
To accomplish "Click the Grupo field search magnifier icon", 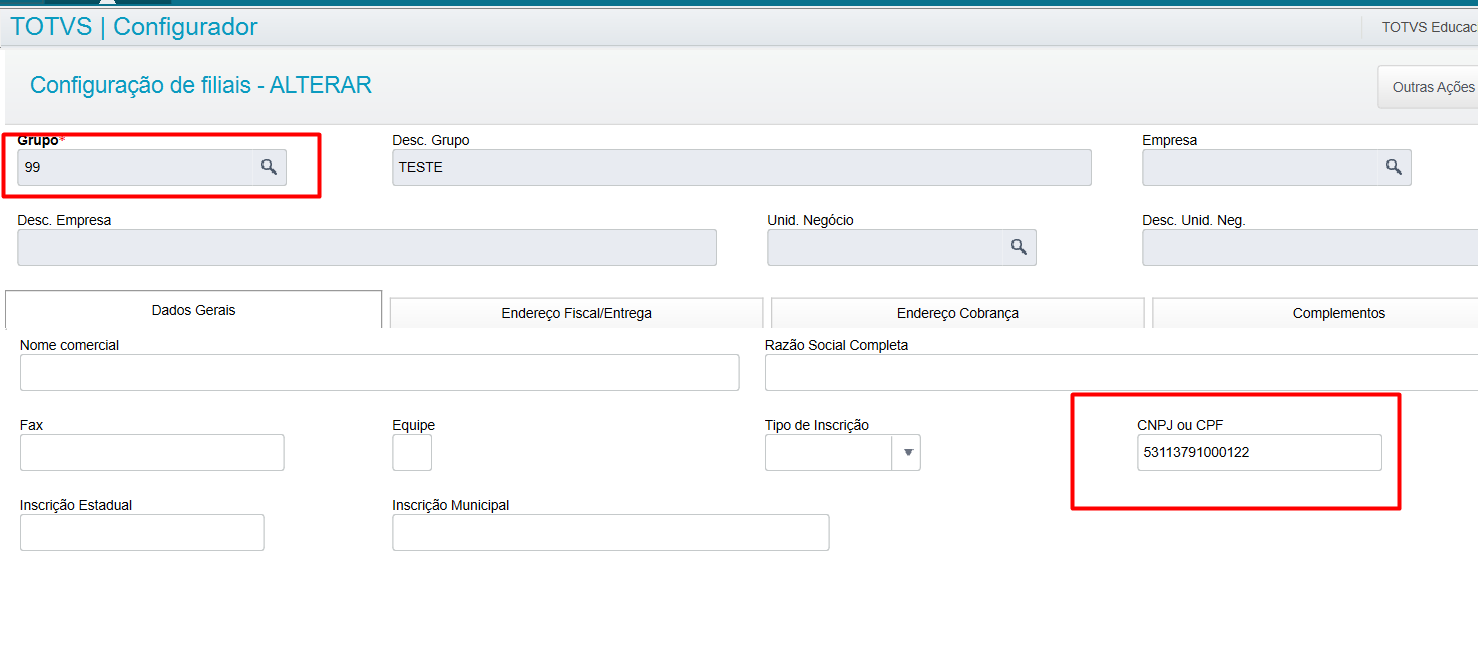I will [269, 167].
